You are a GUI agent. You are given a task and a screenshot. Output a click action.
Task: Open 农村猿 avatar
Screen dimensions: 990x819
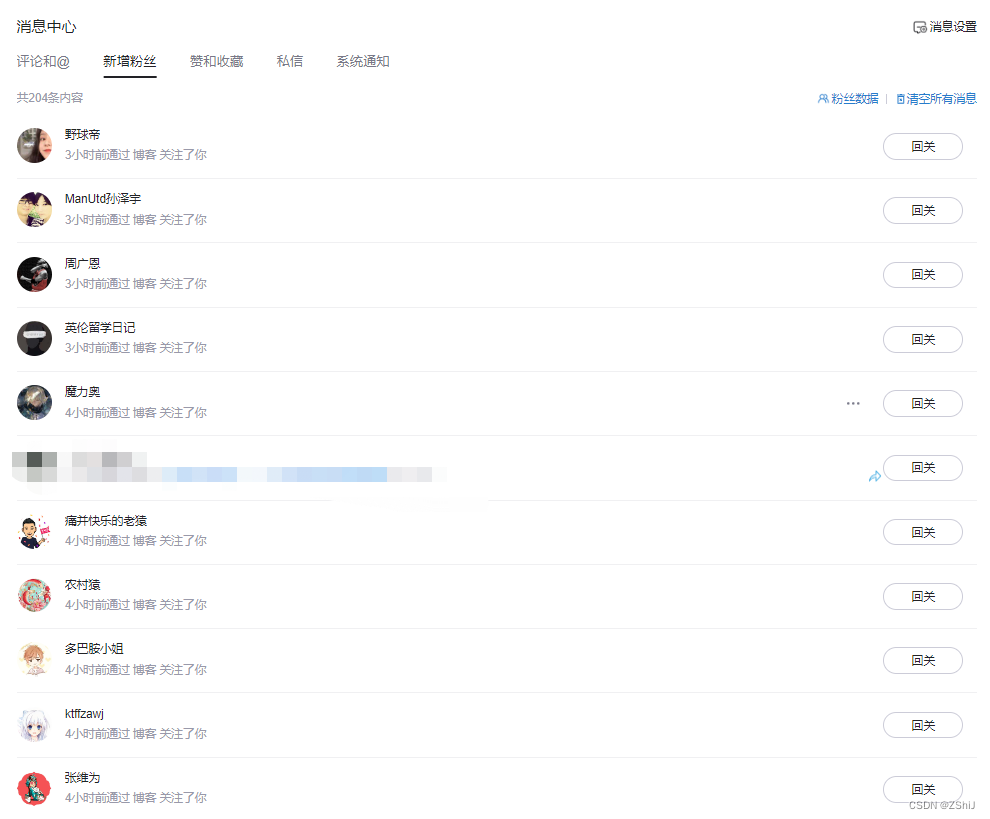pos(34,595)
